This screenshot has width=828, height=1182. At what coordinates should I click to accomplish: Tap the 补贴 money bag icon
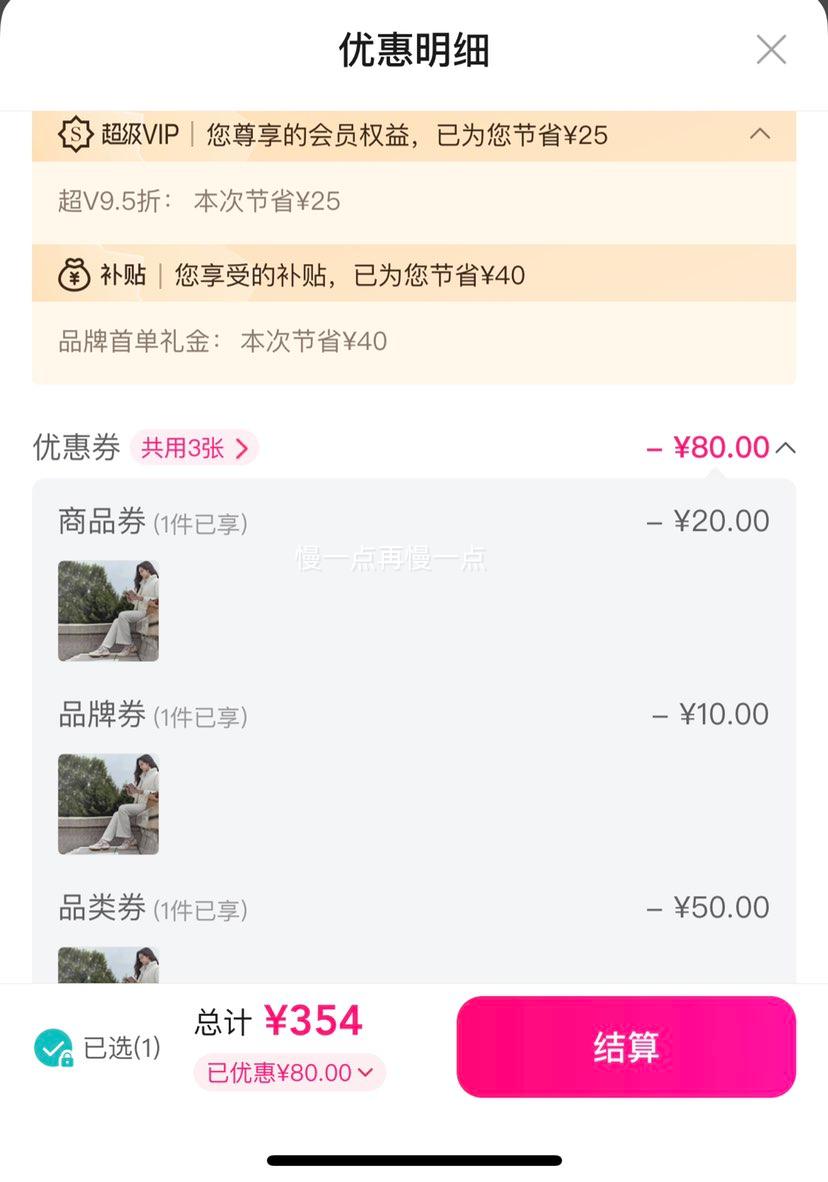pyautogui.click(x=74, y=274)
